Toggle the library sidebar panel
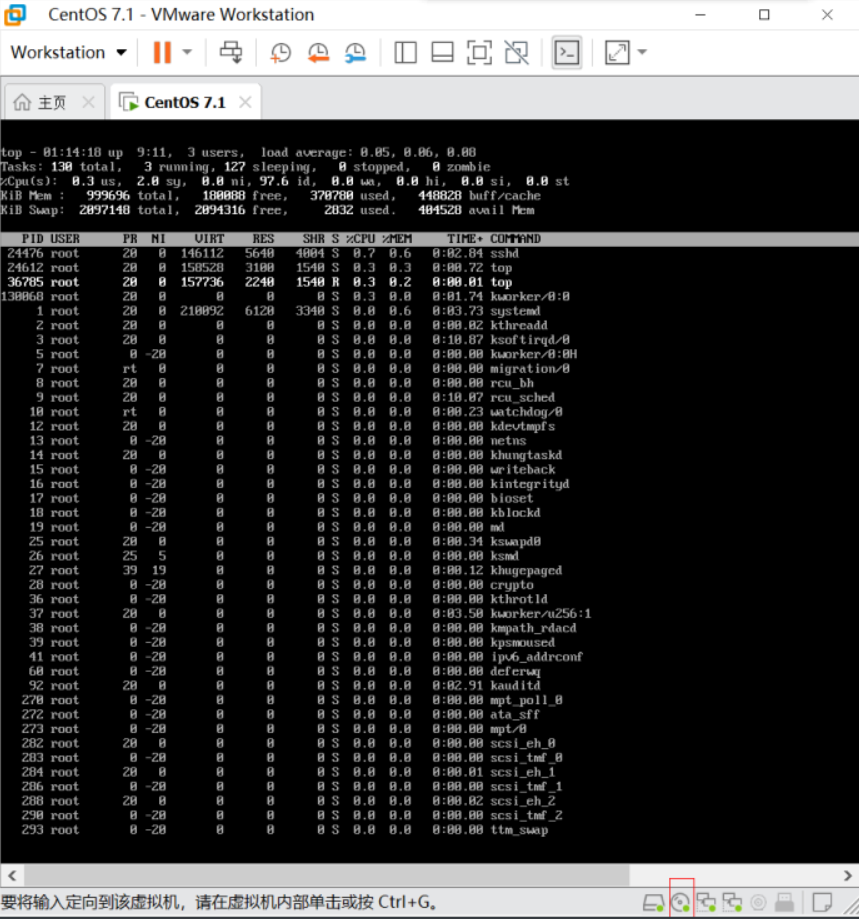Screen dimensions: 859x919 coord(405,52)
